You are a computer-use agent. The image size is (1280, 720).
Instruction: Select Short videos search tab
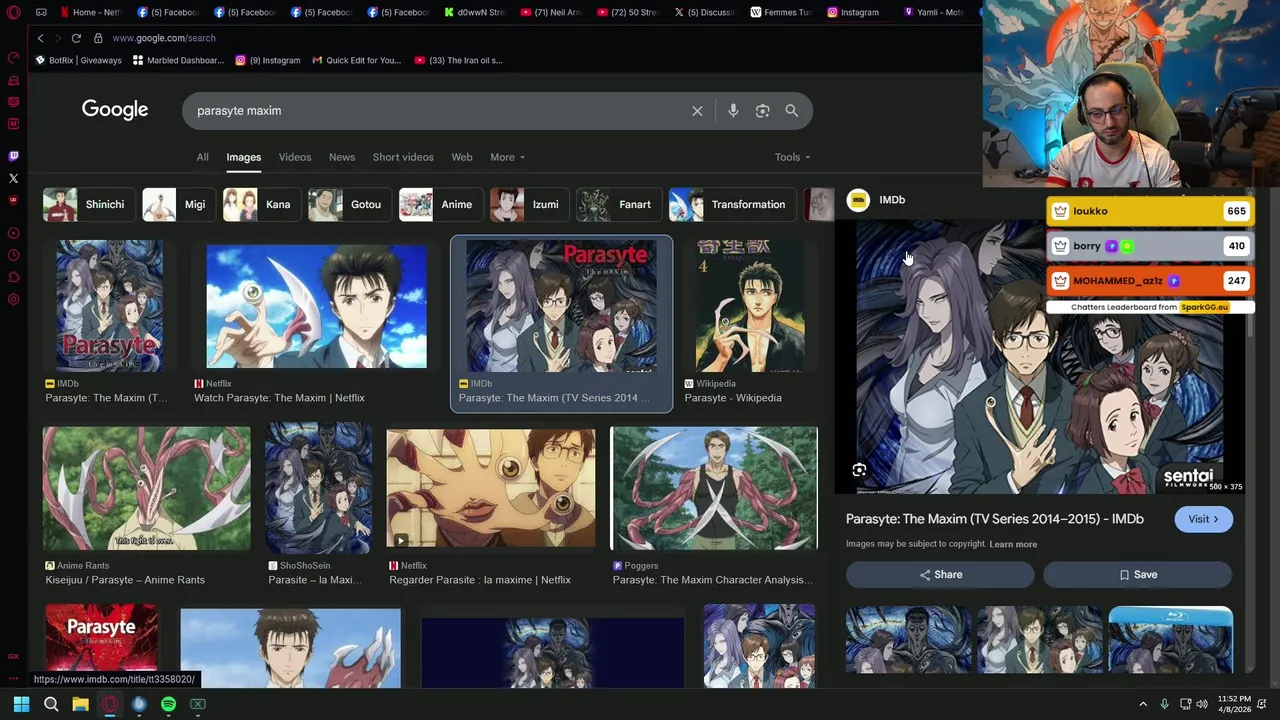pos(403,157)
